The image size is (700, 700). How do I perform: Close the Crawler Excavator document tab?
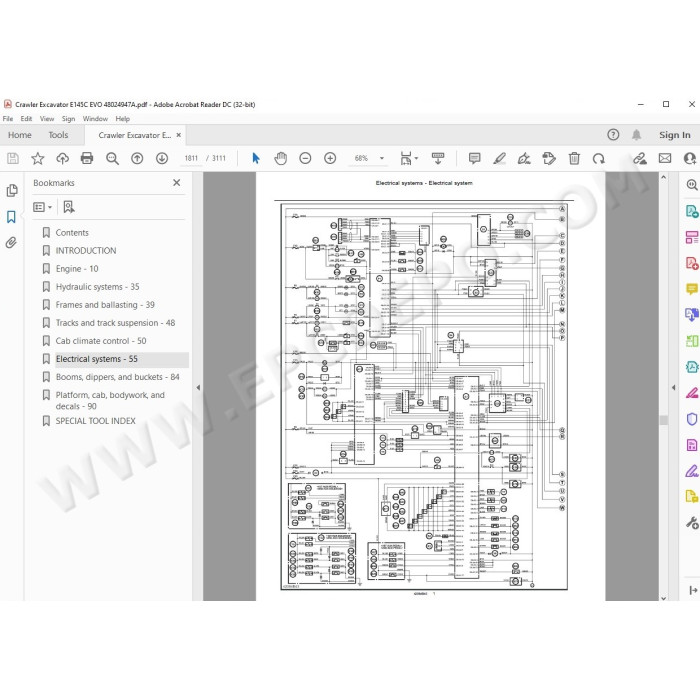coord(179,135)
